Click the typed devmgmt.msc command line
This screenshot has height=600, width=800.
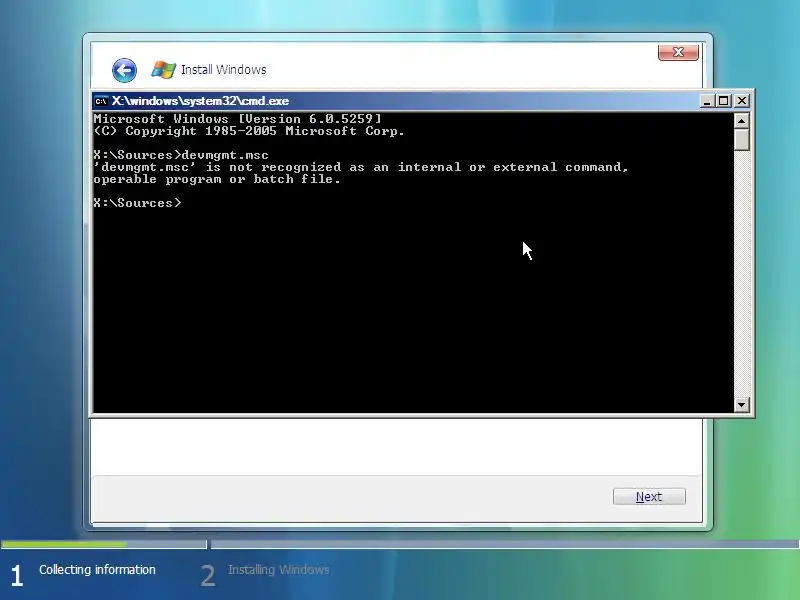coord(181,155)
